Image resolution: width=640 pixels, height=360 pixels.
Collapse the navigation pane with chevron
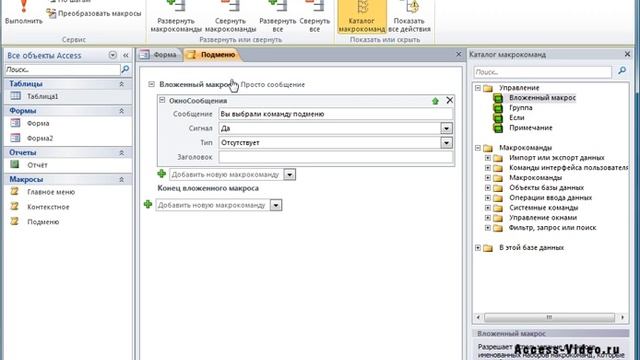coord(126,55)
